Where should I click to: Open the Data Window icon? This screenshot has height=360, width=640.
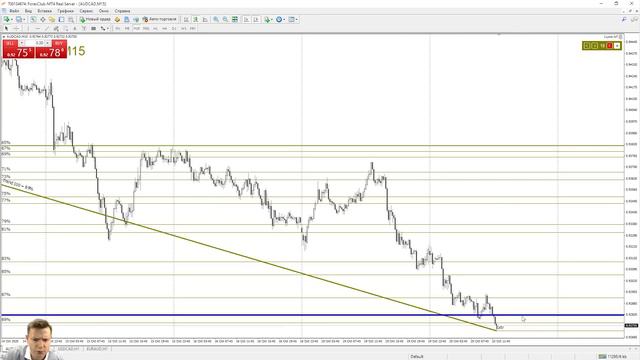coord(42,19)
